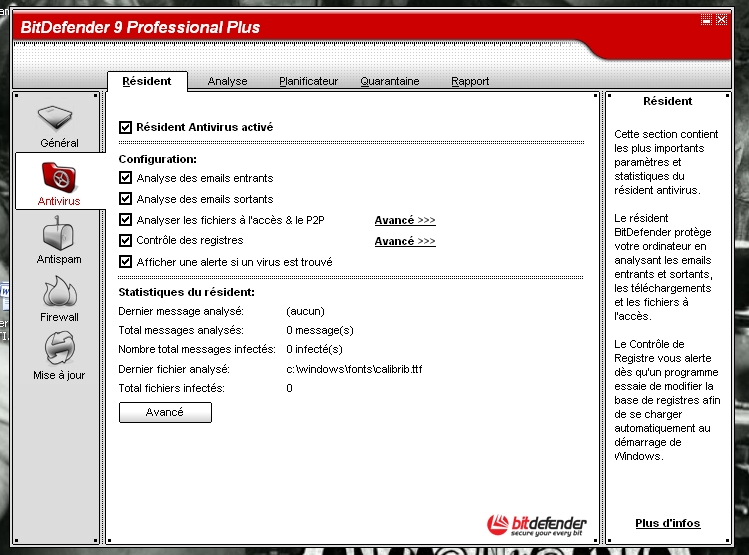Switch to the Analyse tab

coord(227,81)
